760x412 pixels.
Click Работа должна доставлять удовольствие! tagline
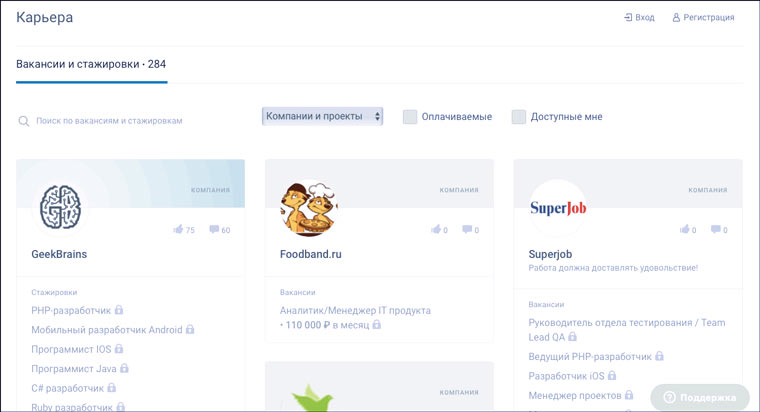613,268
